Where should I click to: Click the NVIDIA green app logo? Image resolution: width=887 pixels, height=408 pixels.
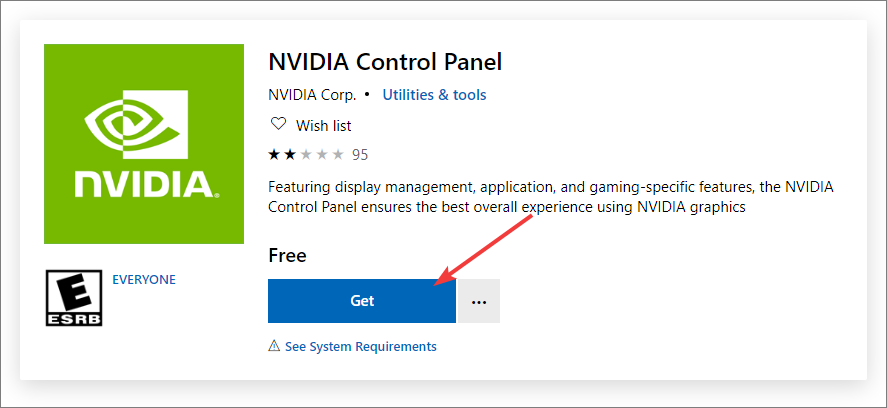[144, 144]
